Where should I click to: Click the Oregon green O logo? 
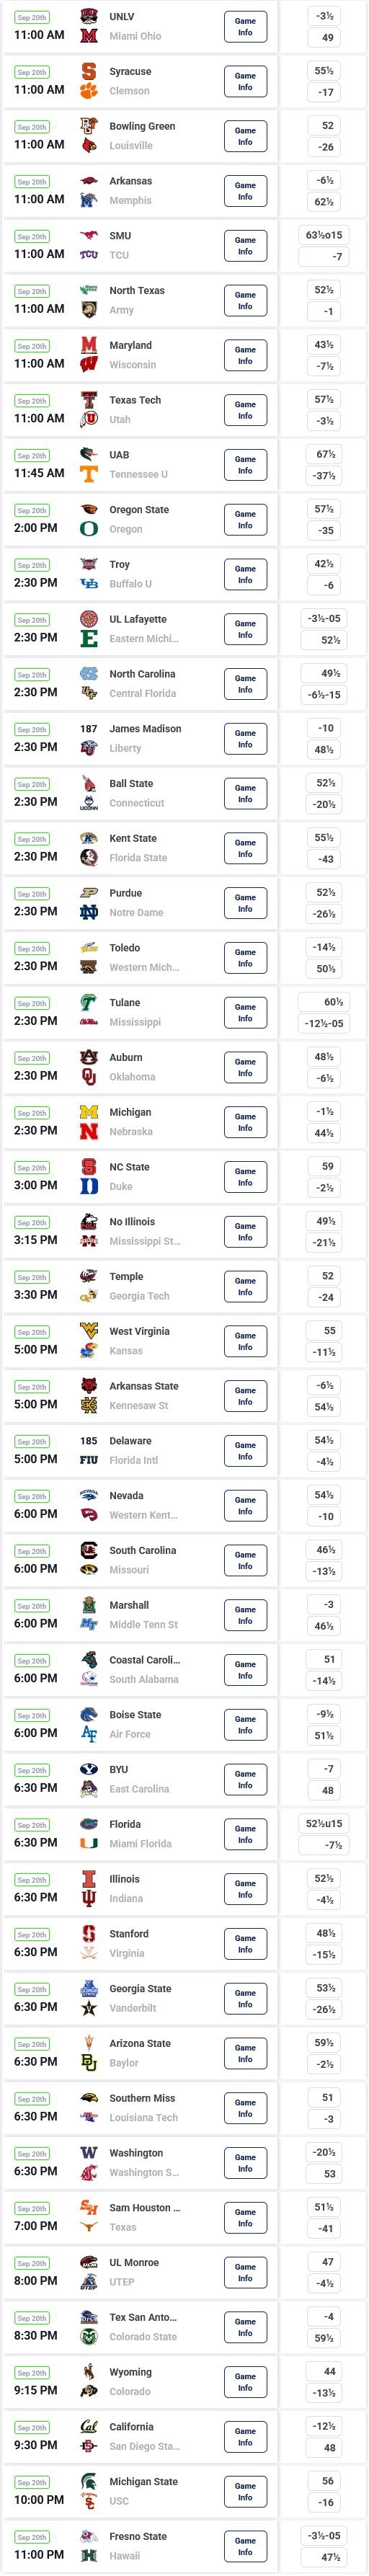[89, 529]
